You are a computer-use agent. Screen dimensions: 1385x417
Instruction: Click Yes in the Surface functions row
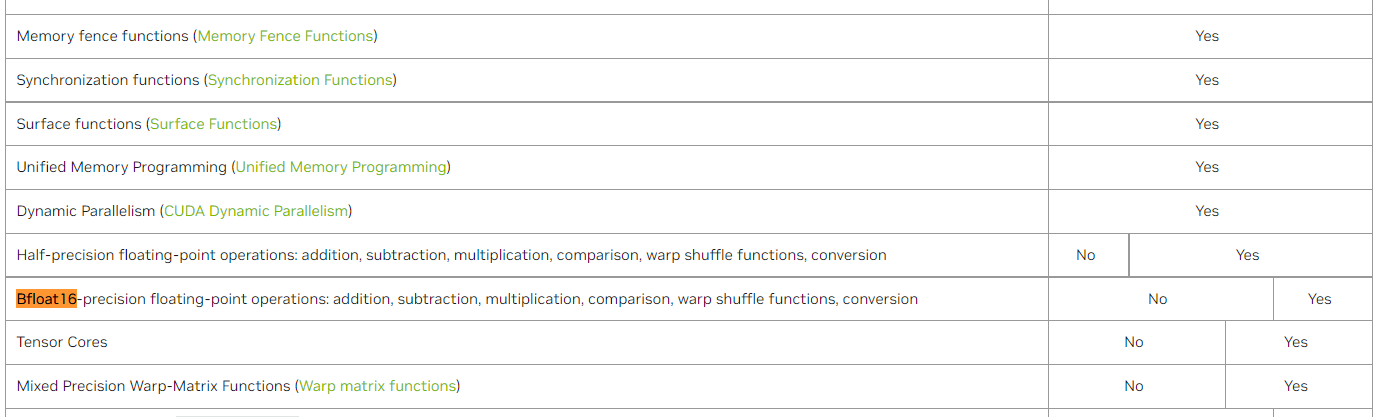[x=1207, y=124]
